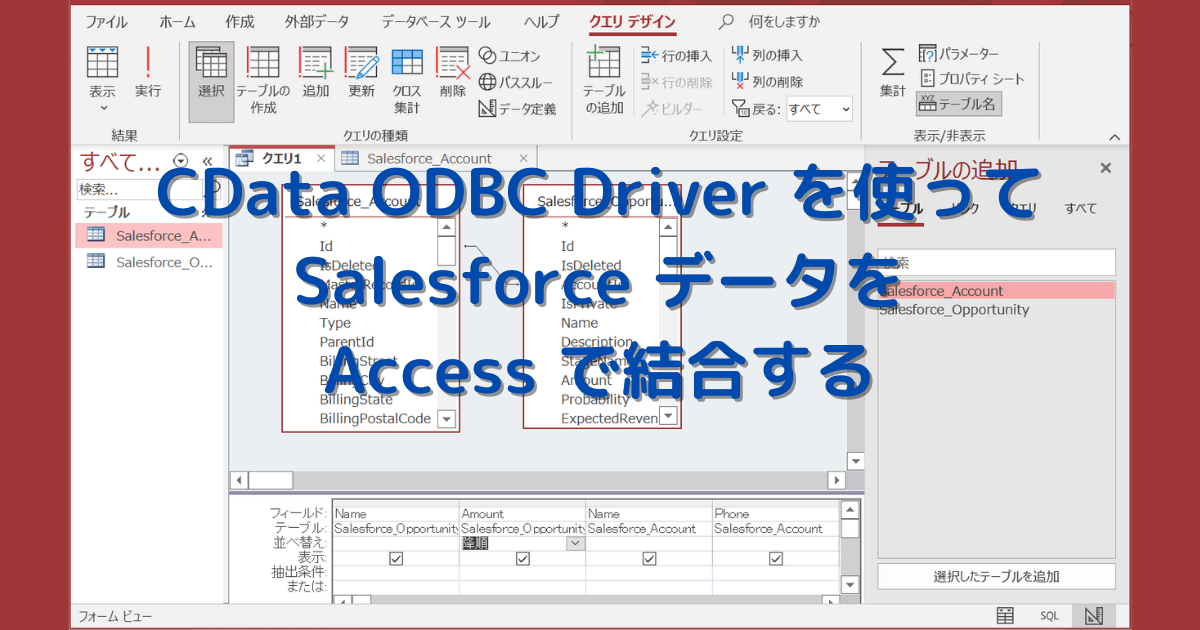Screen dimensions: 1200x630
Task: Collapse the navigation pane with «
Action: pyautogui.click(x=207, y=161)
